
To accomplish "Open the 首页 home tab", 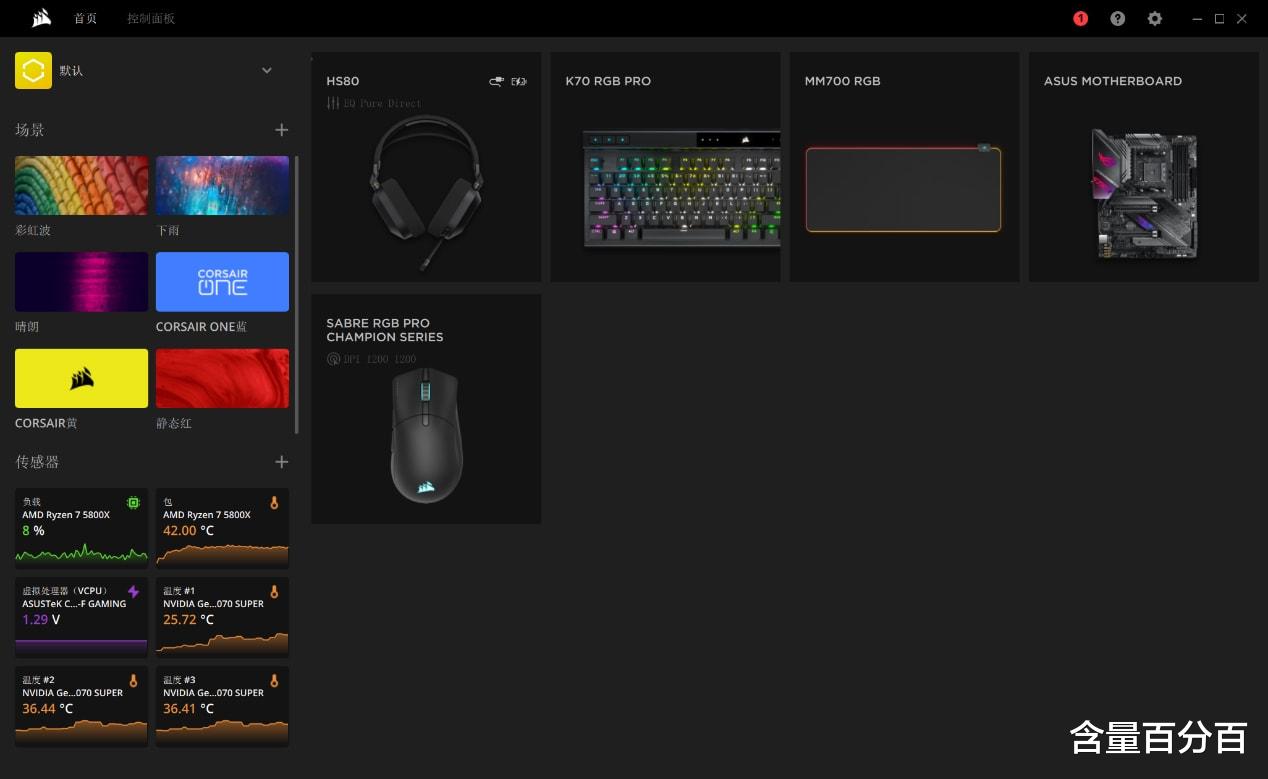I will tap(86, 19).
